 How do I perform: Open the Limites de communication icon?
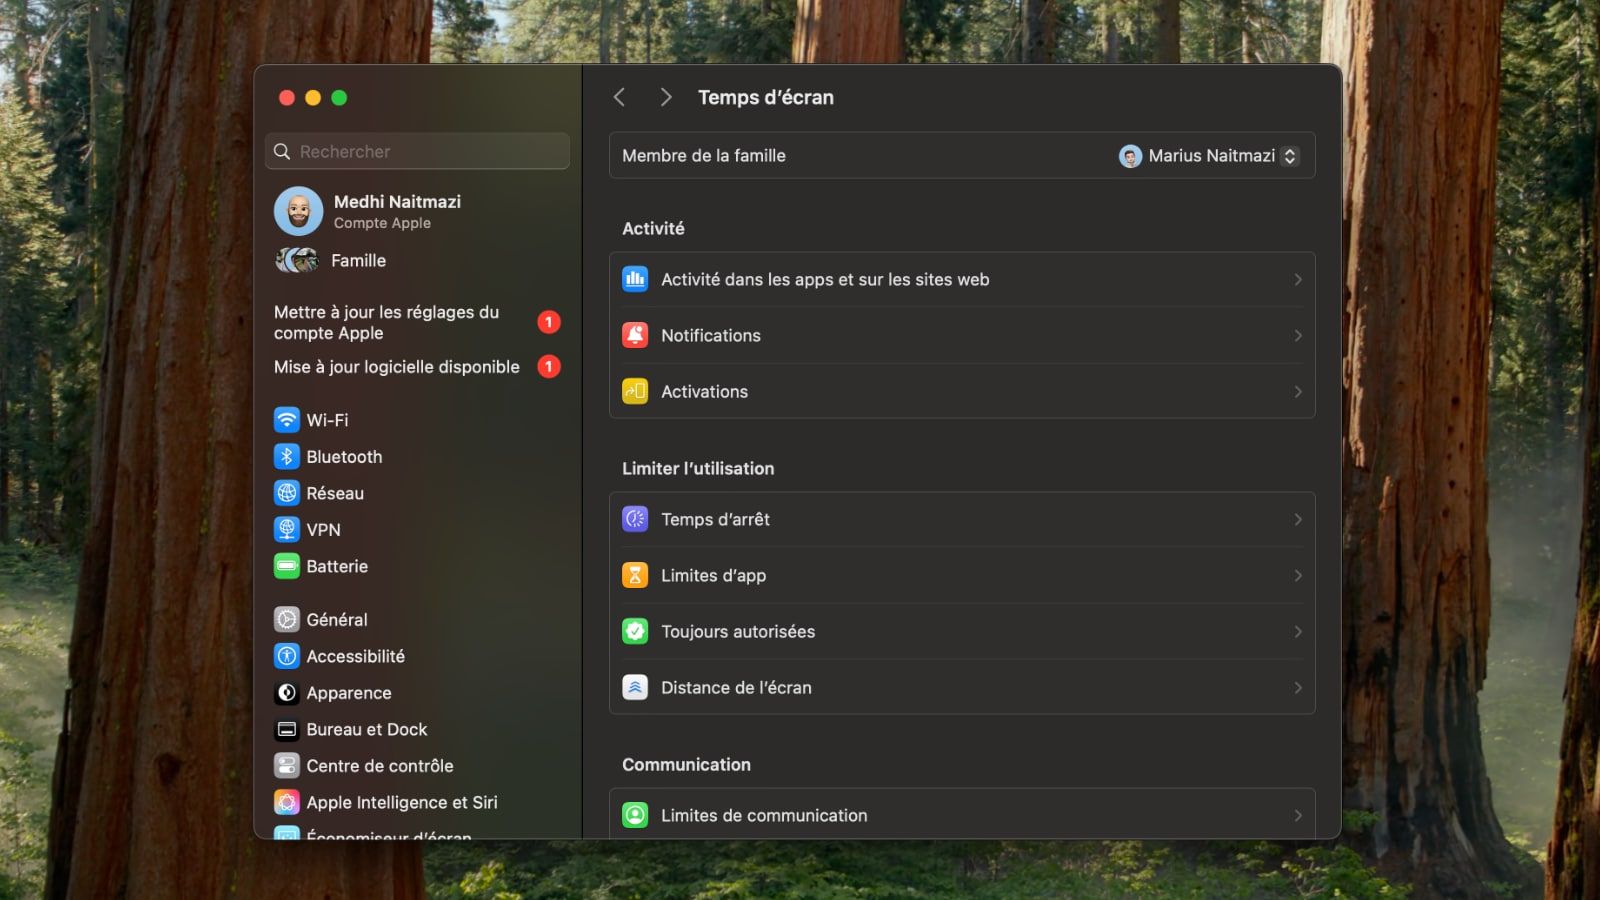pyautogui.click(x=635, y=815)
